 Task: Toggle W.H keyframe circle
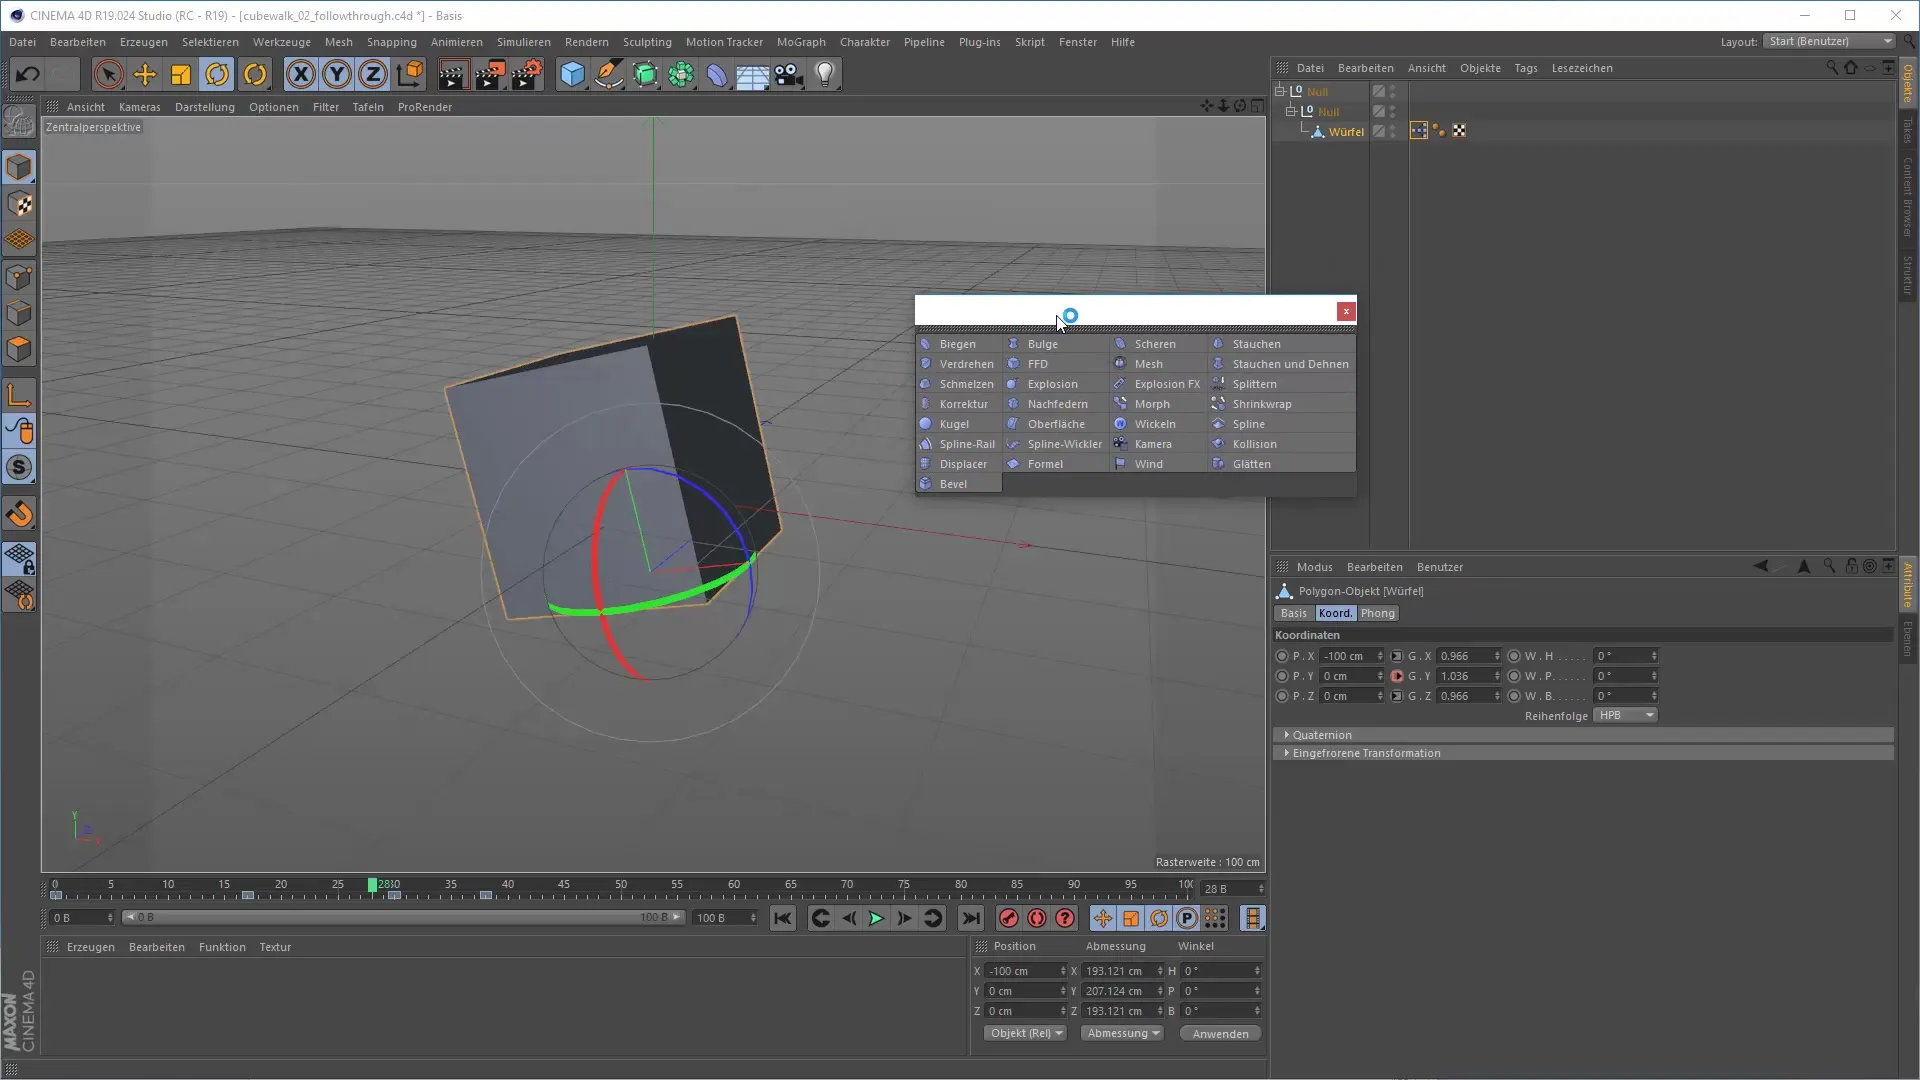pyautogui.click(x=1514, y=656)
